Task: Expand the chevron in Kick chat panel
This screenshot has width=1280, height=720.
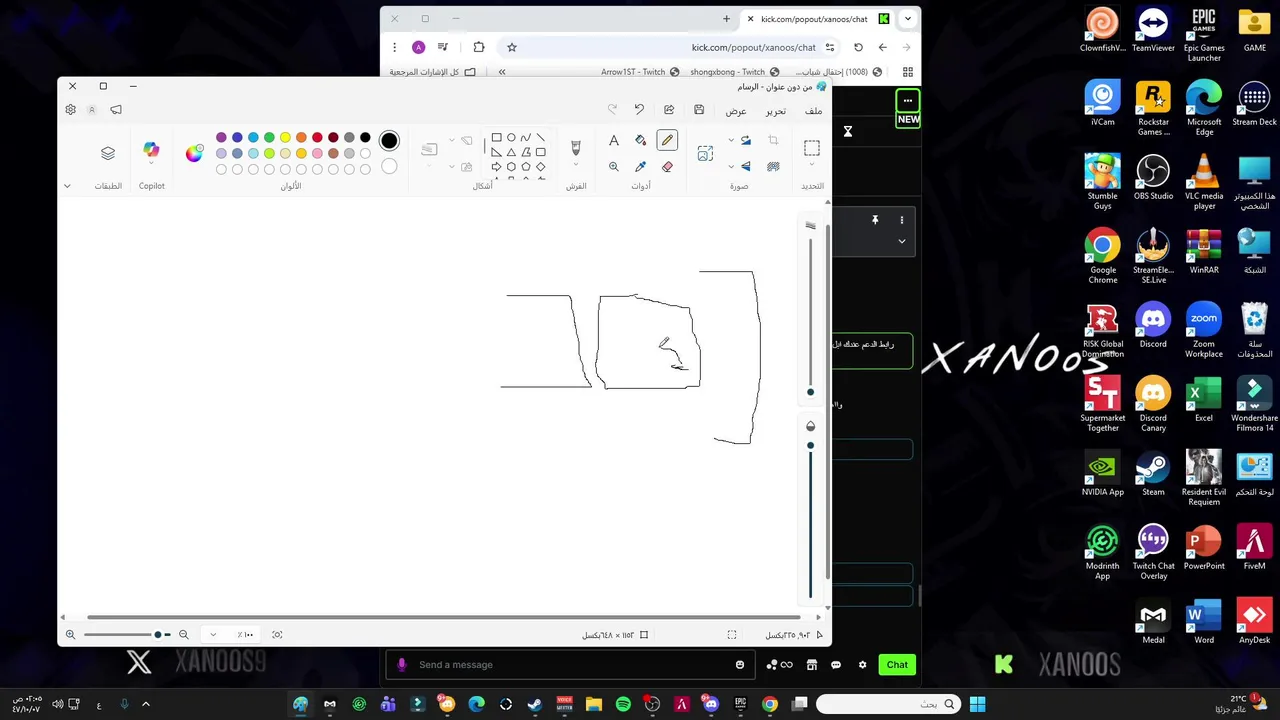Action: [901, 241]
